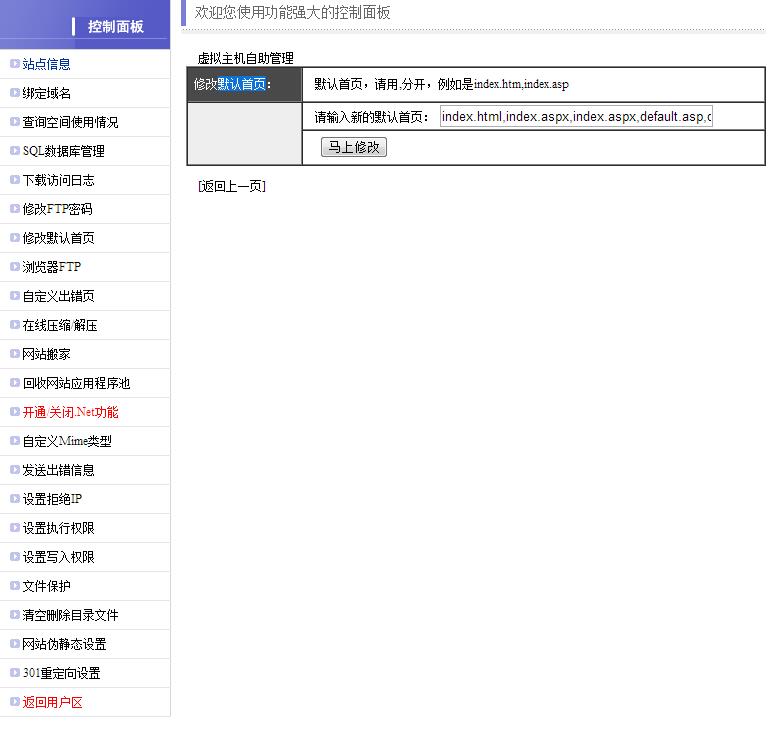776x731 pixels.
Task: Go to 浏览器FTP menu entry
Action: pyautogui.click(x=52, y=267)
